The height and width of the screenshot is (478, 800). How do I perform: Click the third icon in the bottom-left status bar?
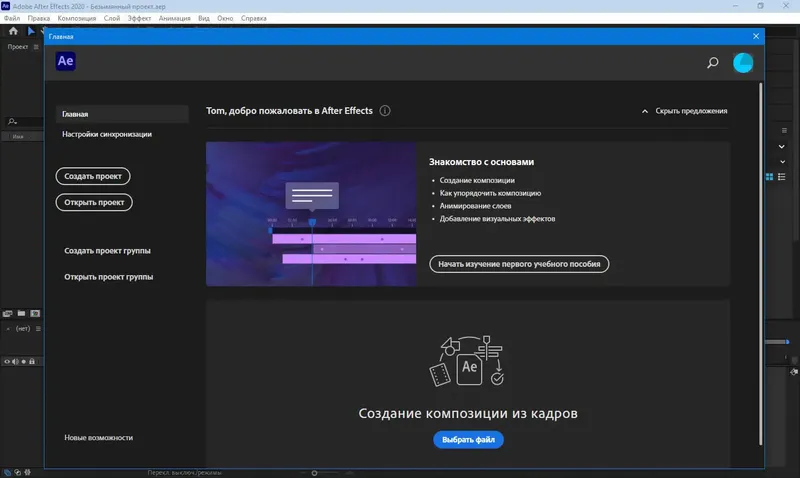point(28,472)
